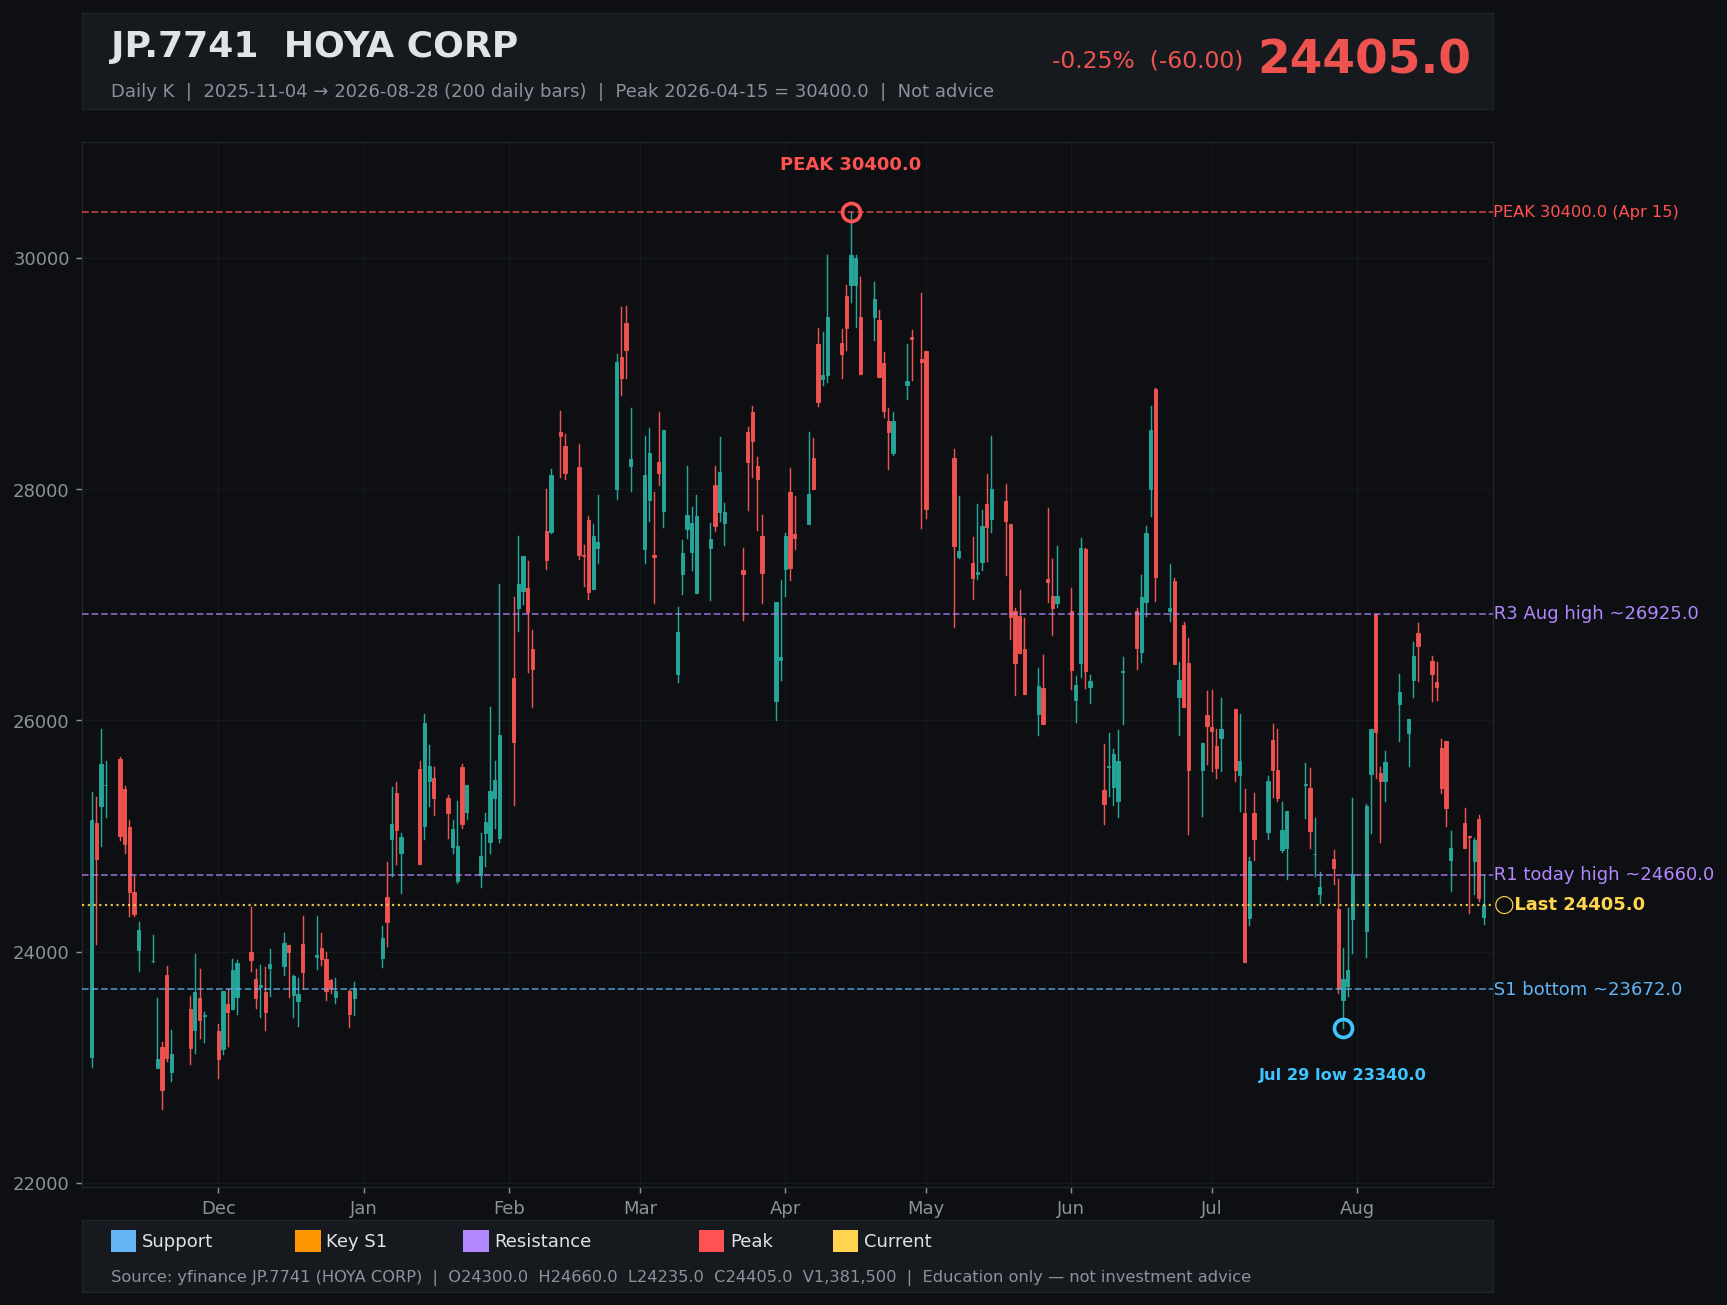Click the Aug month label on x-axis
This screenshot has width=1727, height=1305.
click(1357, 1208)
